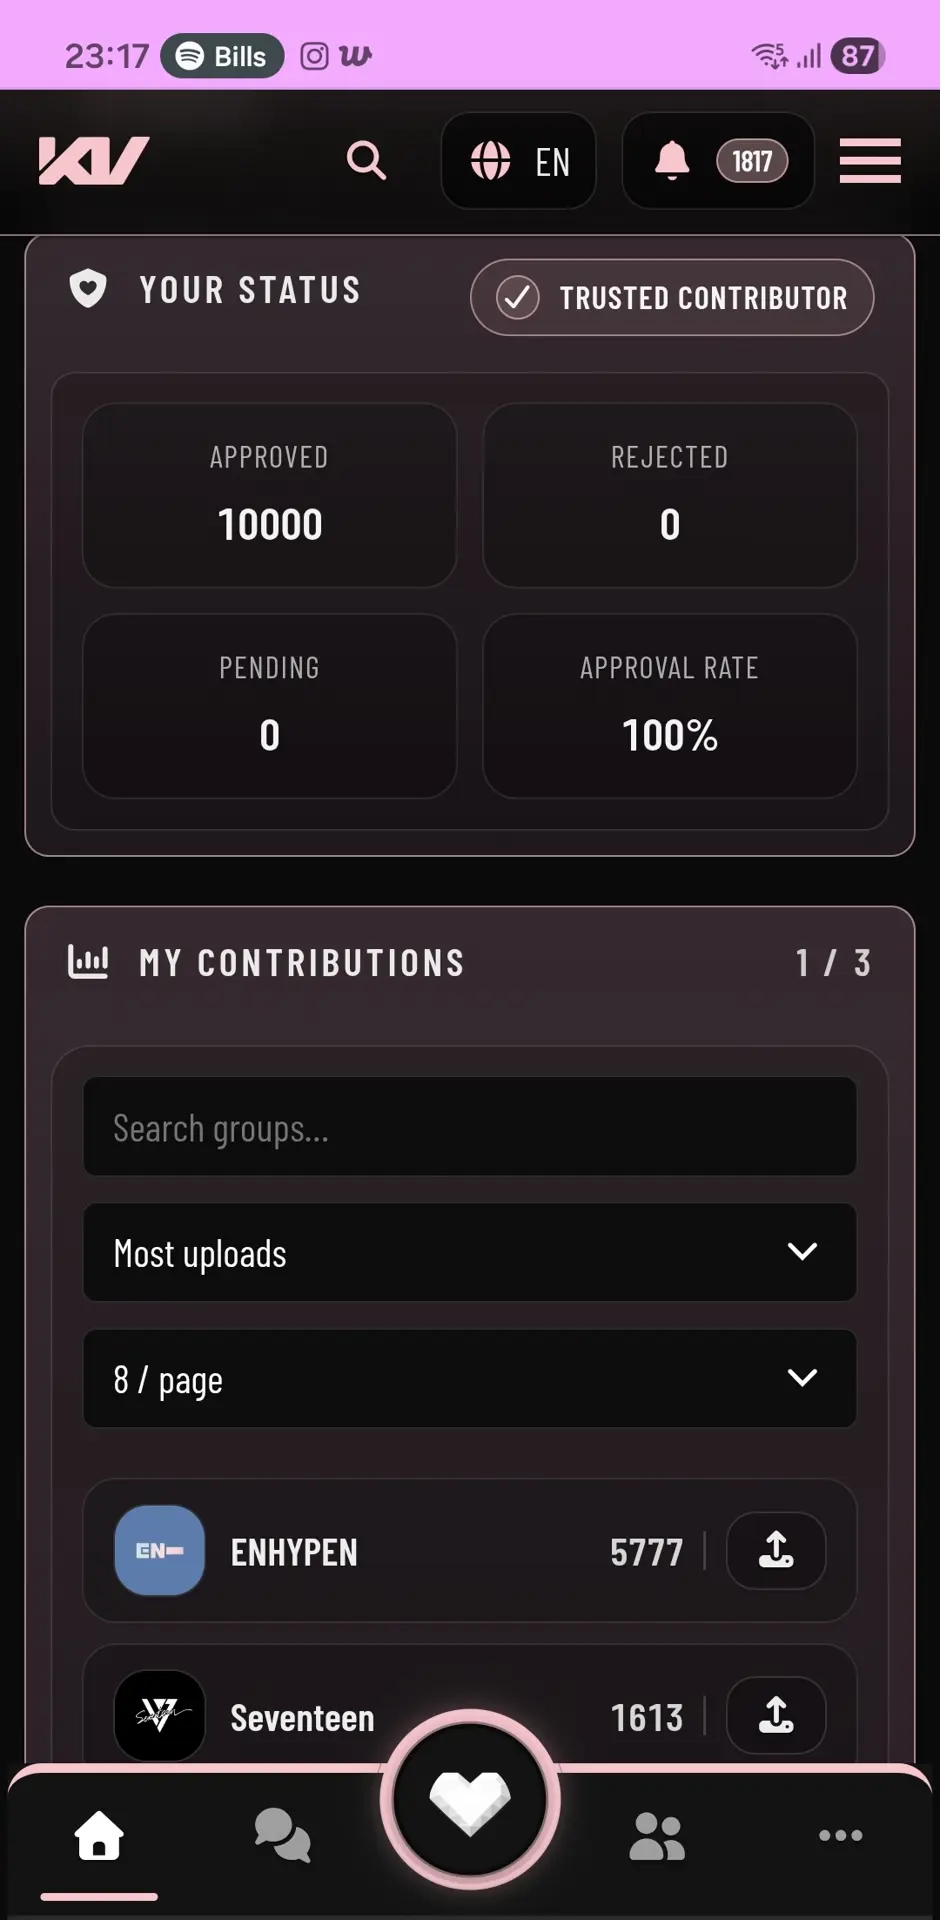Open the community people tab
The width and height of the screenshot is (940, 1920).
[x=657, y=1836]
